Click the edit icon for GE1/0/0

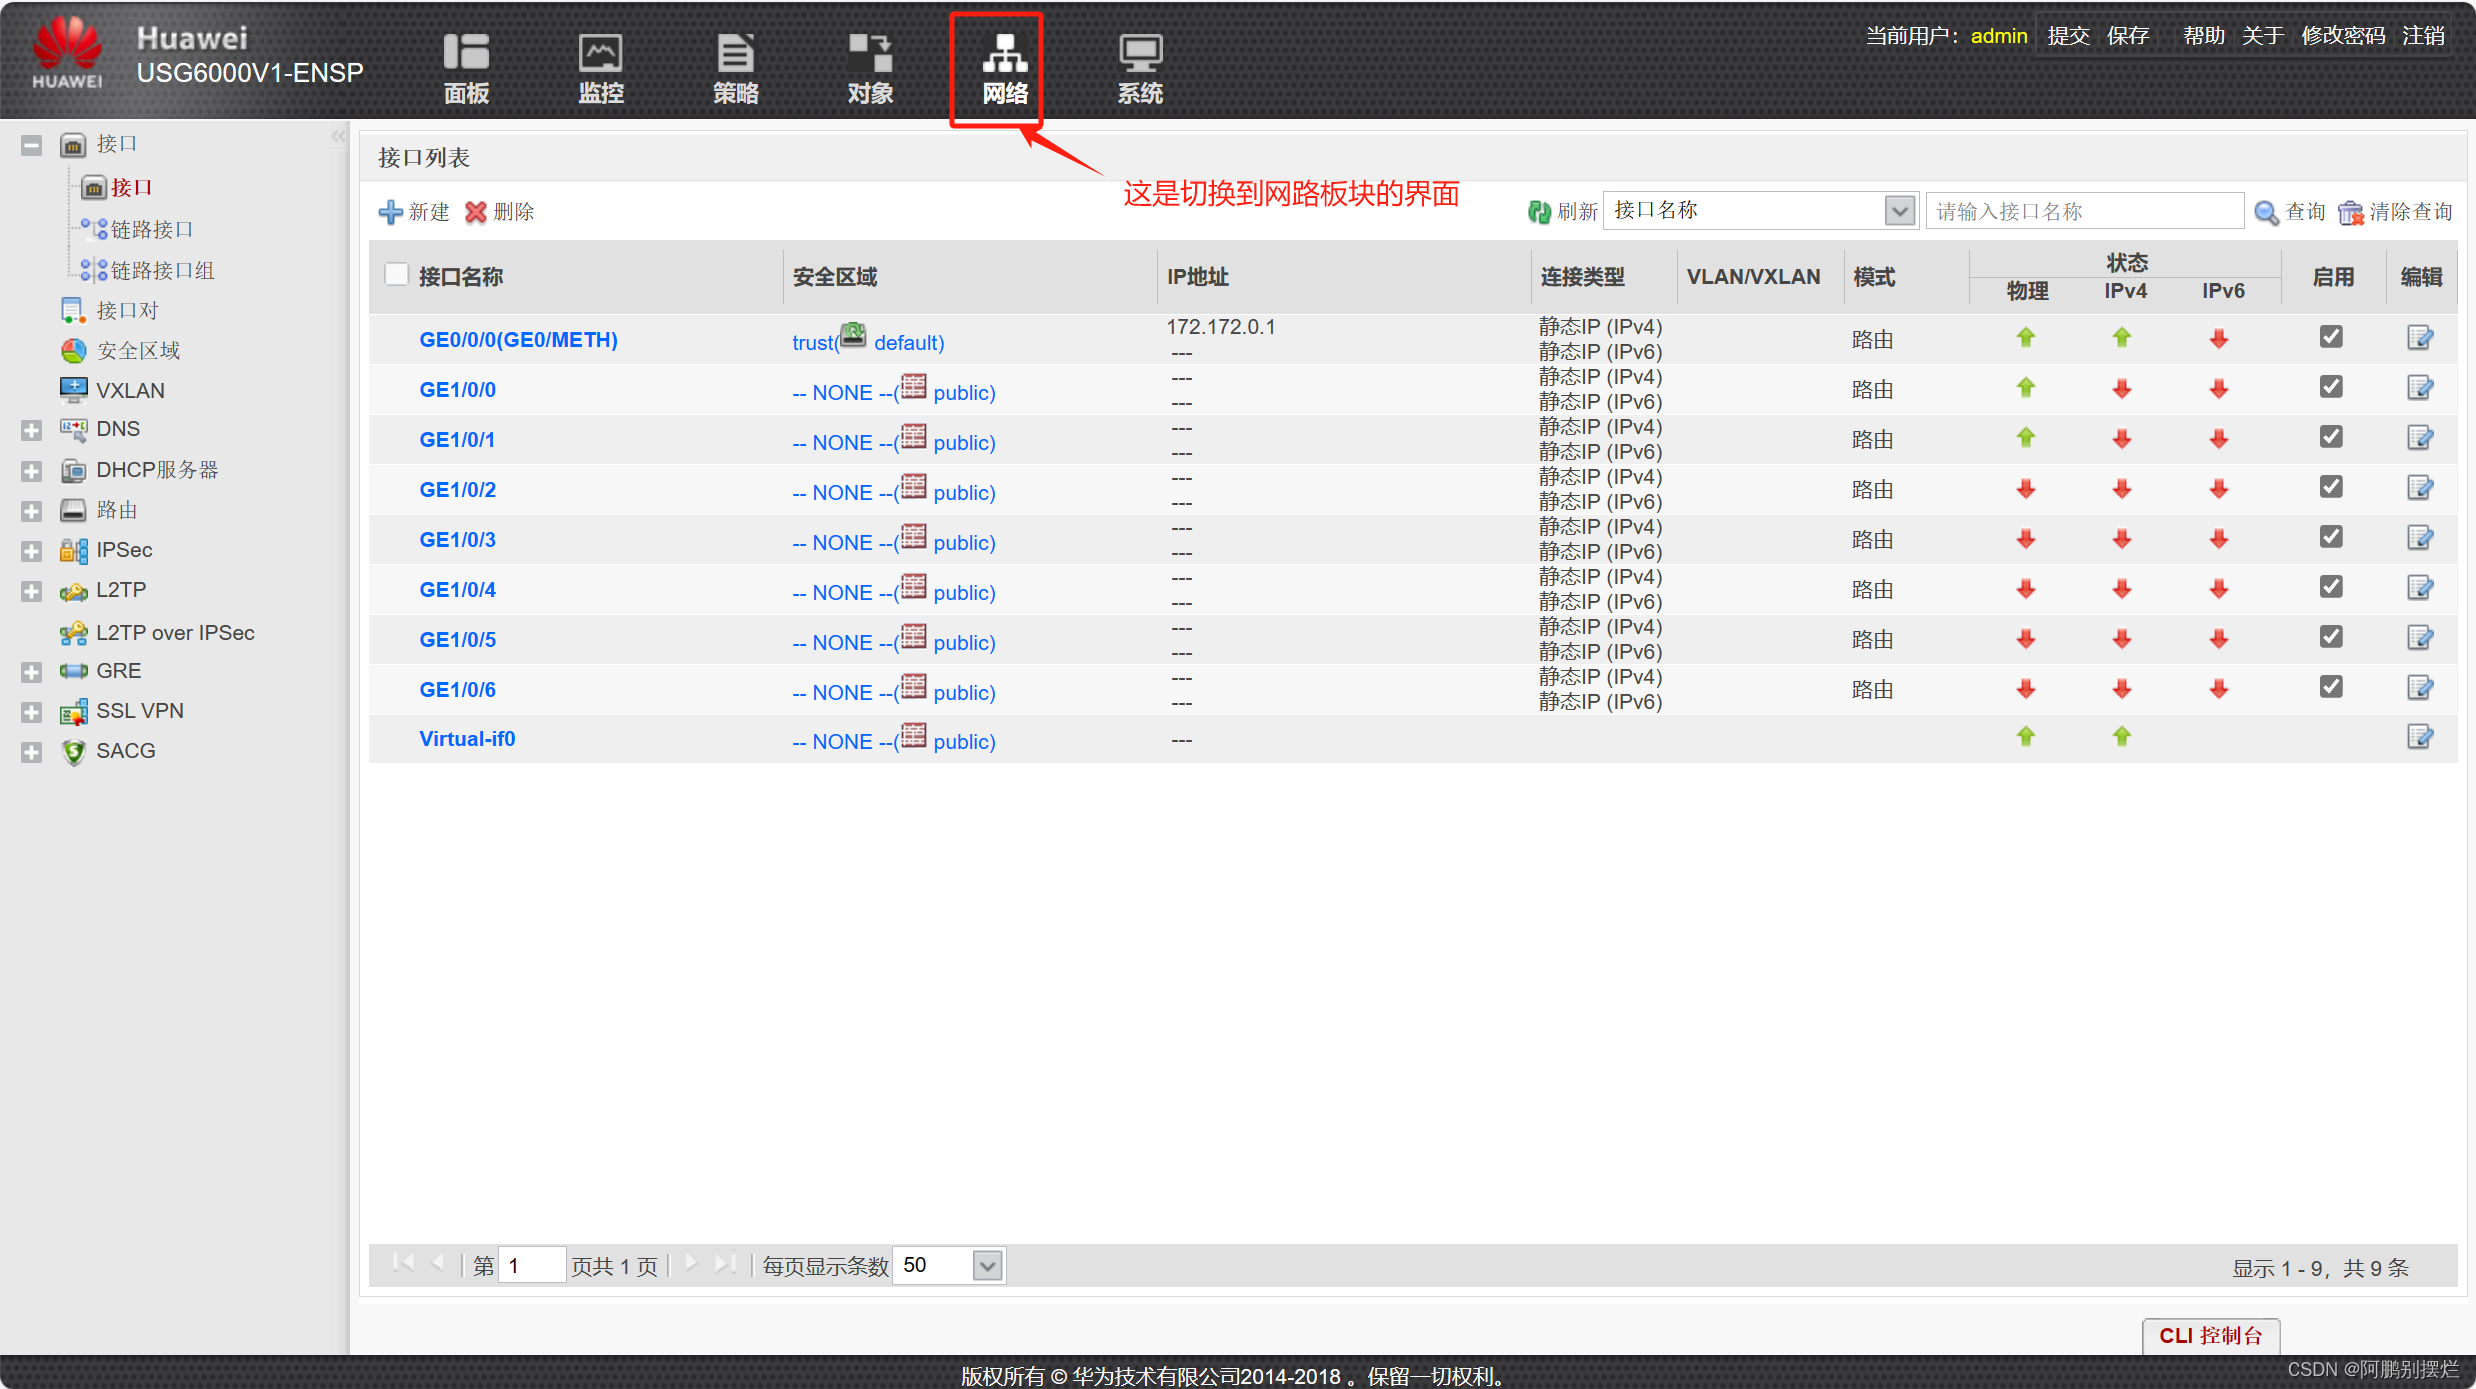[x=2419, y=388]
